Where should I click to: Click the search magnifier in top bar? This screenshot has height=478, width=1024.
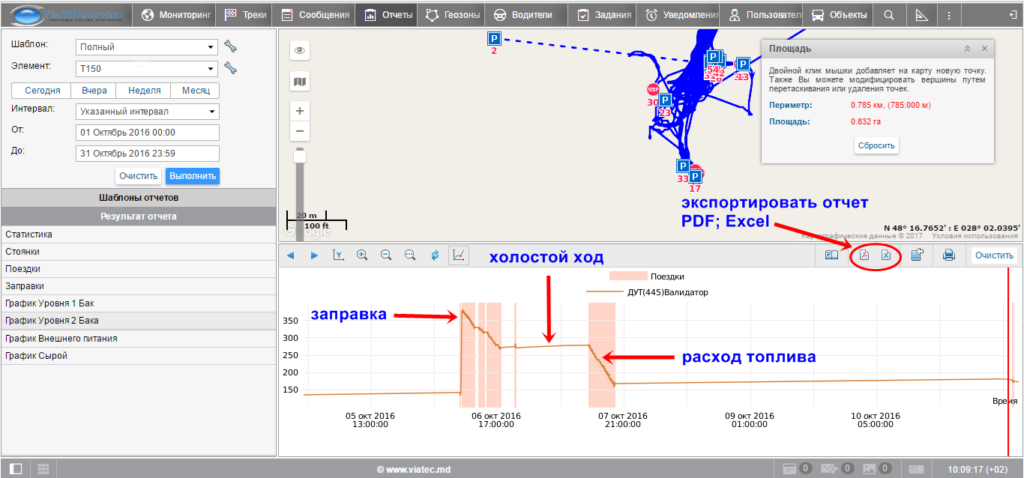coord(889,15)
